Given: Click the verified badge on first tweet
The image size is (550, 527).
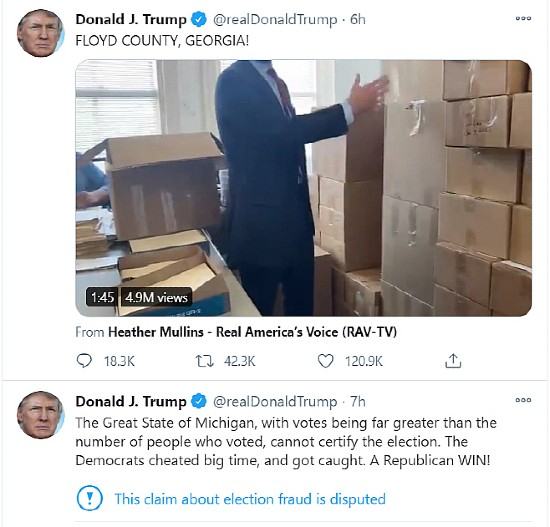Looking at the screenshot, I should tap(199, 19).
